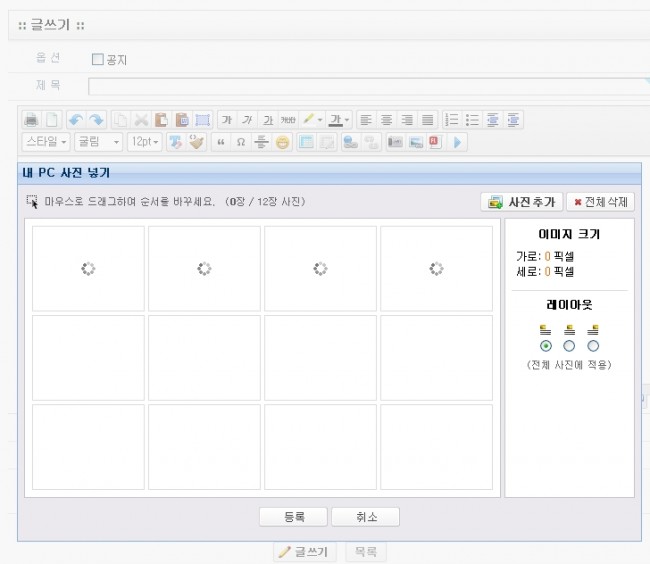Insert blockquote icon
The height and width of the screenshot is (564, 650).
(x=221, y=142)
